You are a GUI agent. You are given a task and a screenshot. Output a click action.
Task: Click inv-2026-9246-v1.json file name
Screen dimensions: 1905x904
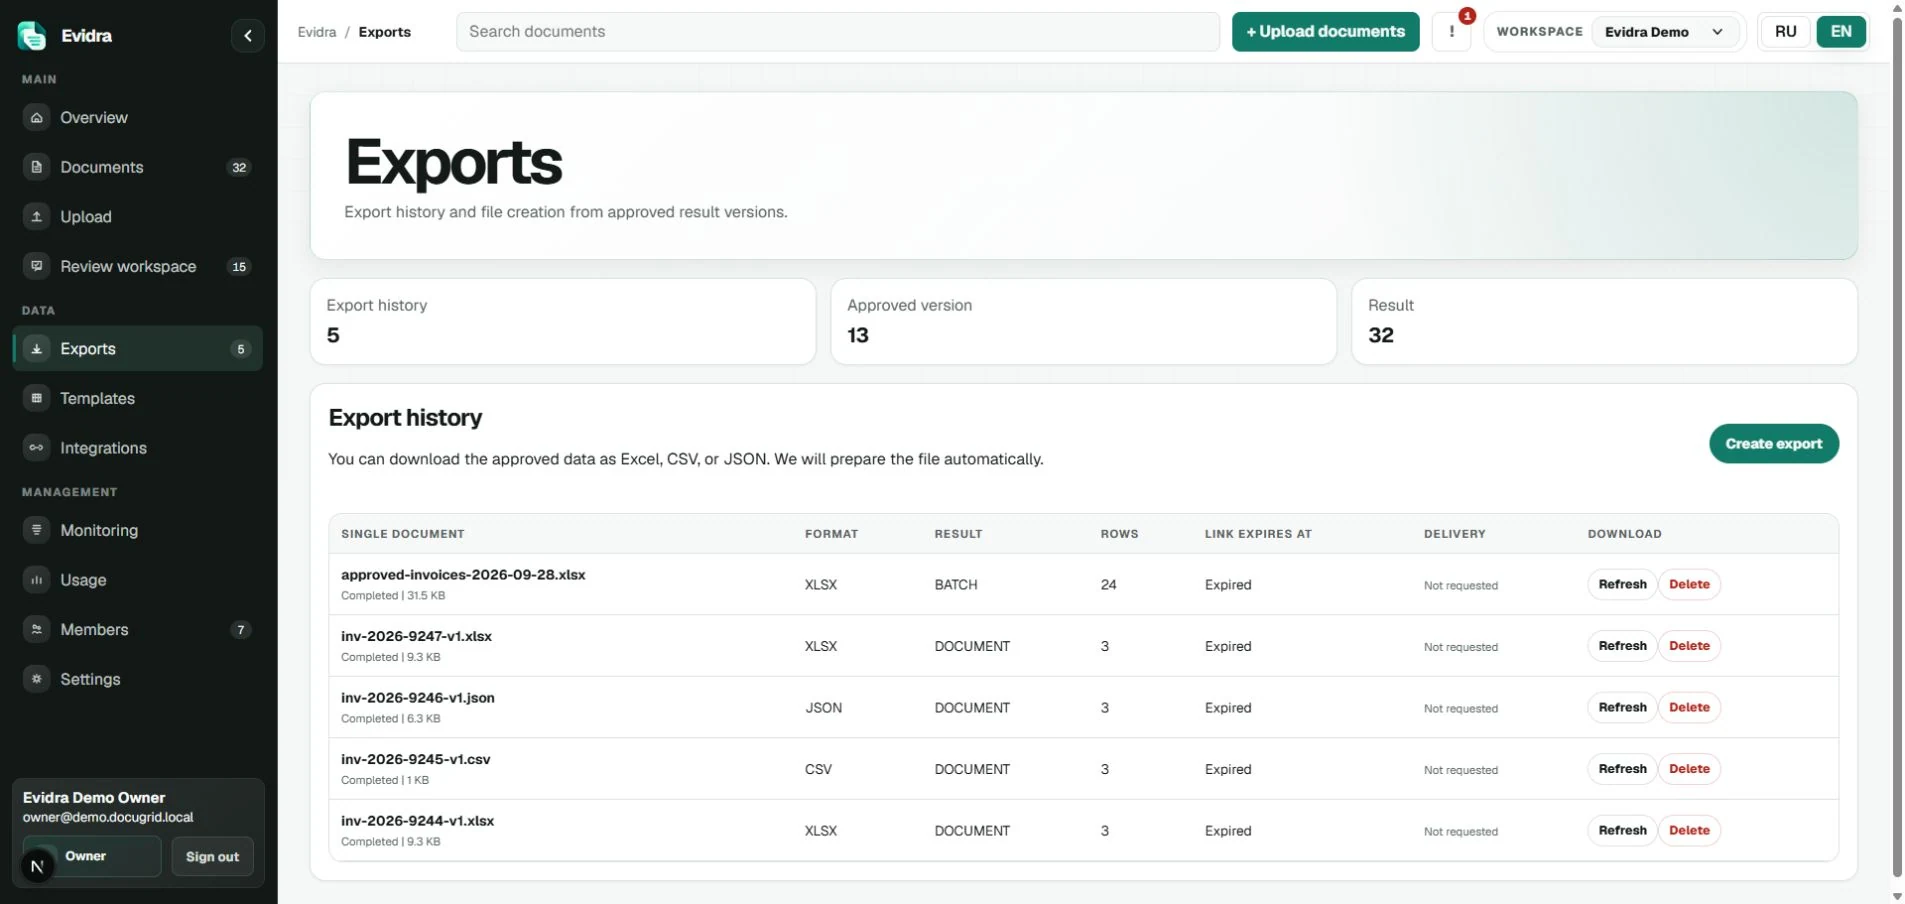(418, 698)
